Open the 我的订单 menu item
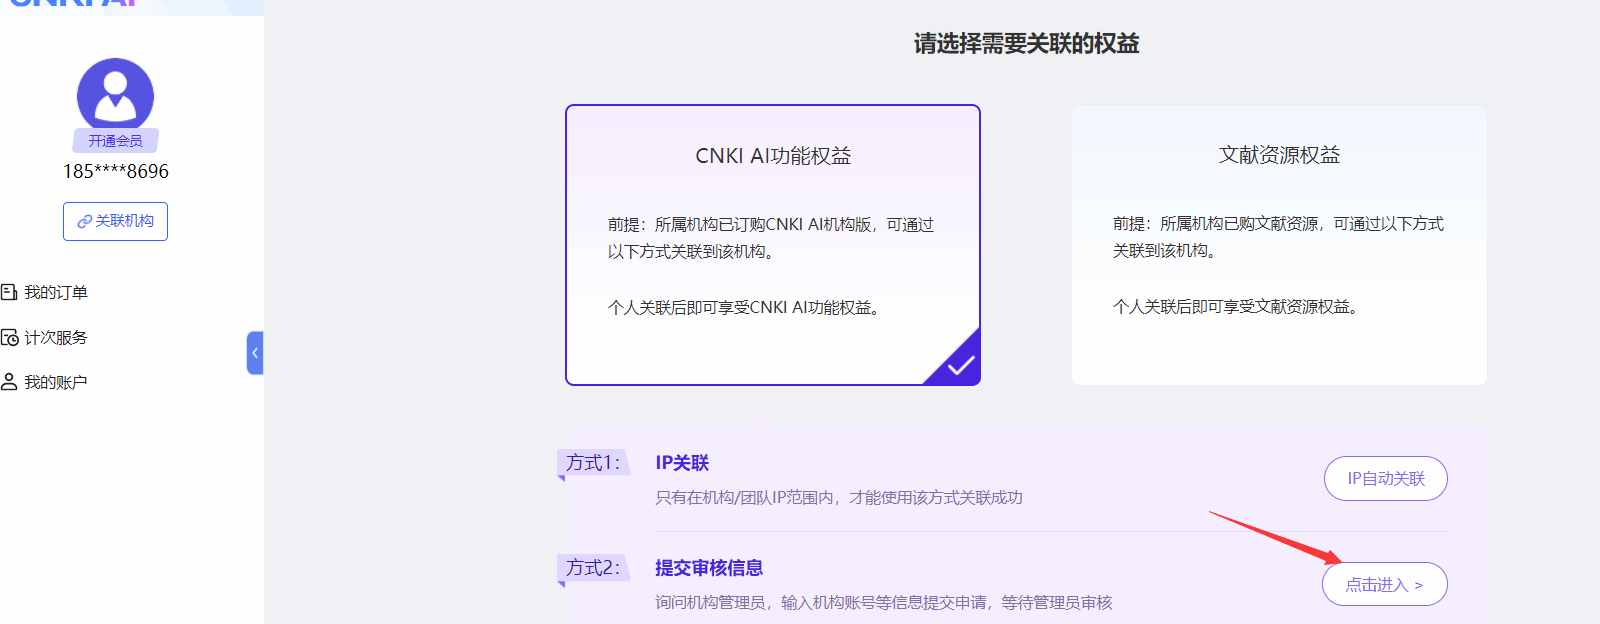The height and width of the screenshot is (624, 1600). coord(56,292)
